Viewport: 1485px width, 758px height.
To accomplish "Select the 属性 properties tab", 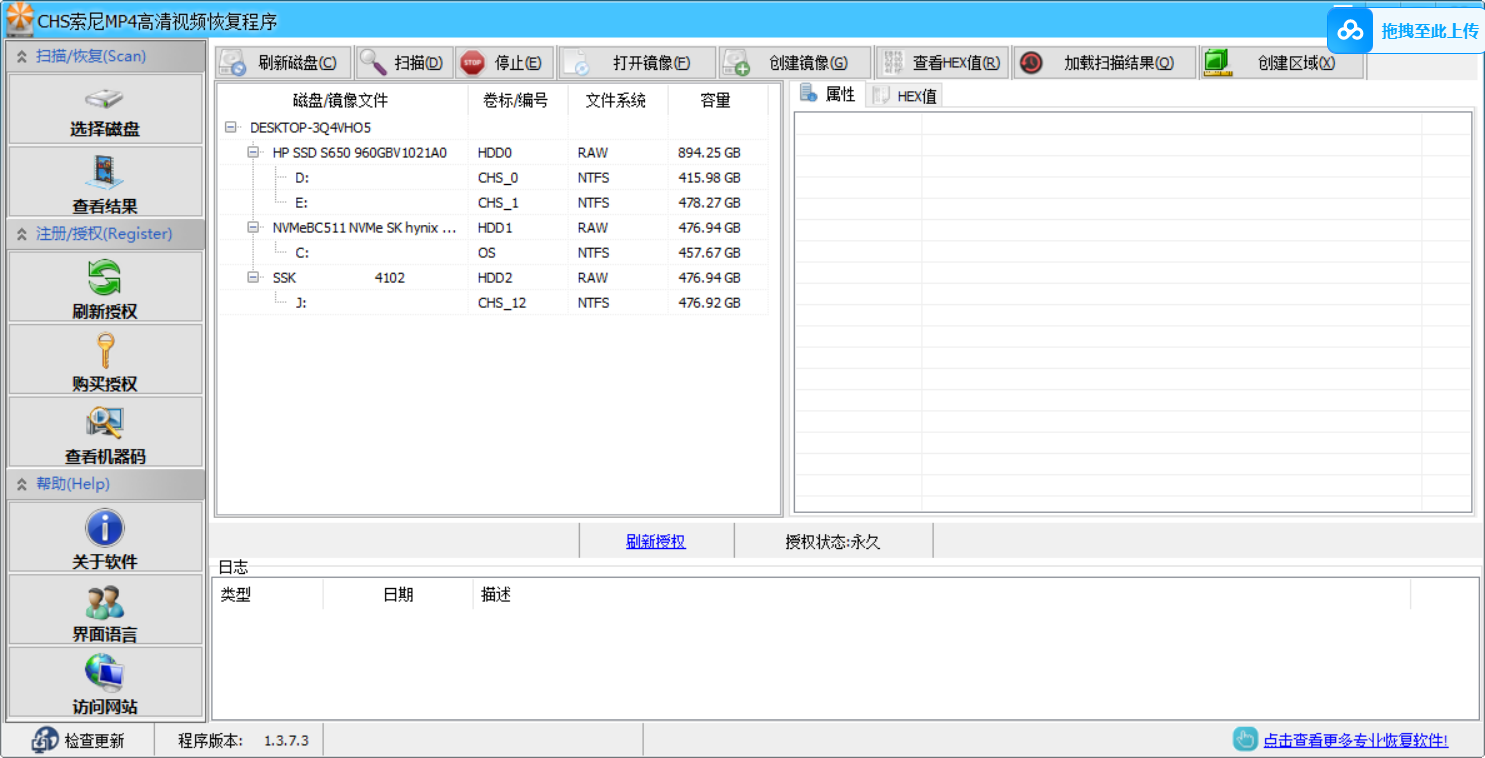I will [x=828, y=95].
